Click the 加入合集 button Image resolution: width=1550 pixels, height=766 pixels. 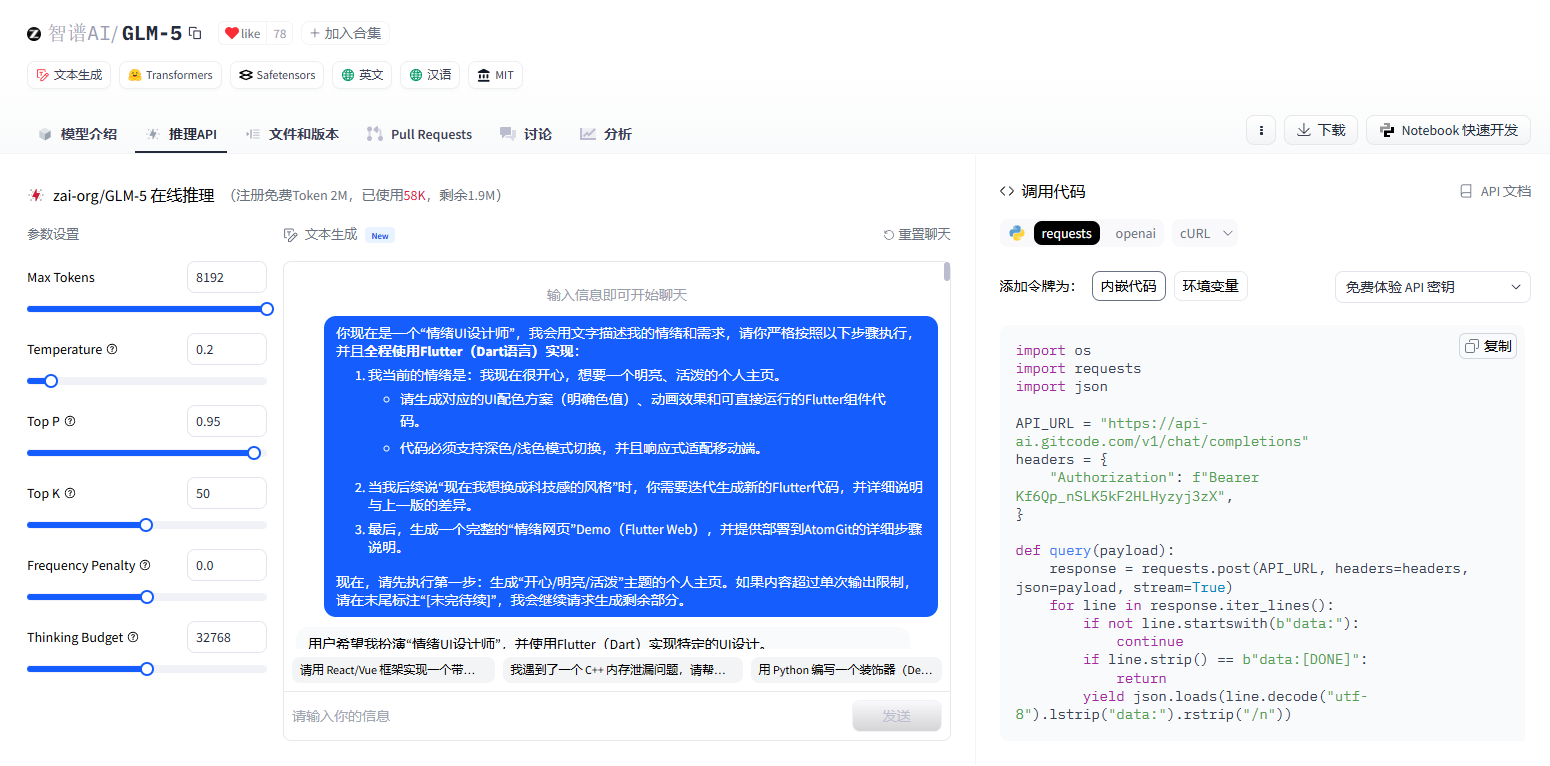click(345, 33)
